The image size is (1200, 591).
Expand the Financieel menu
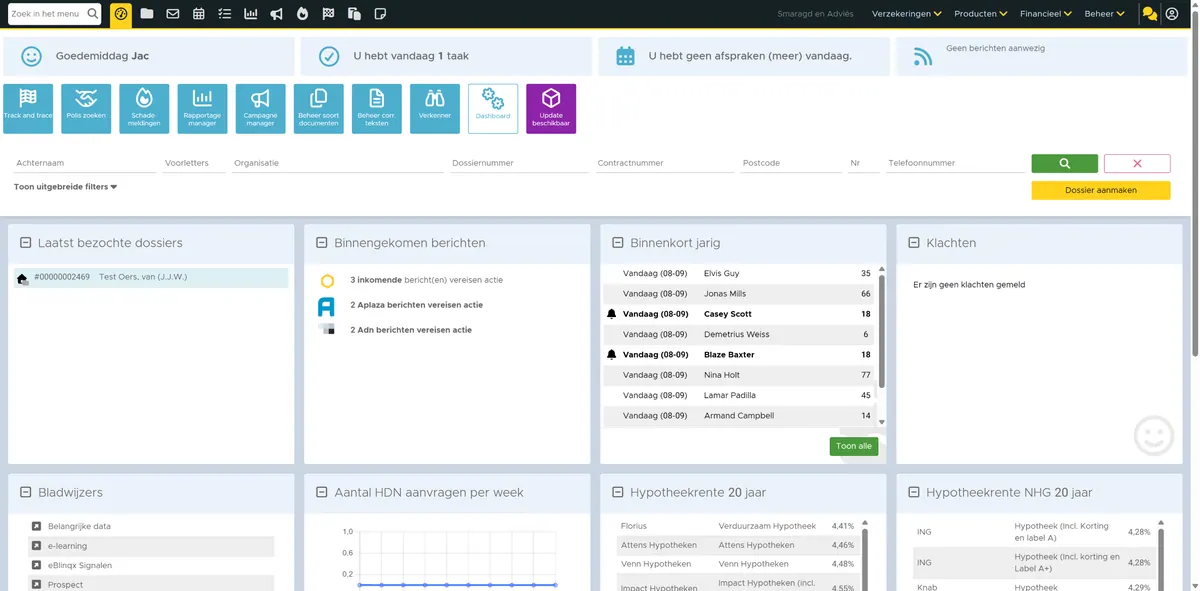[x=1046, y=14]
